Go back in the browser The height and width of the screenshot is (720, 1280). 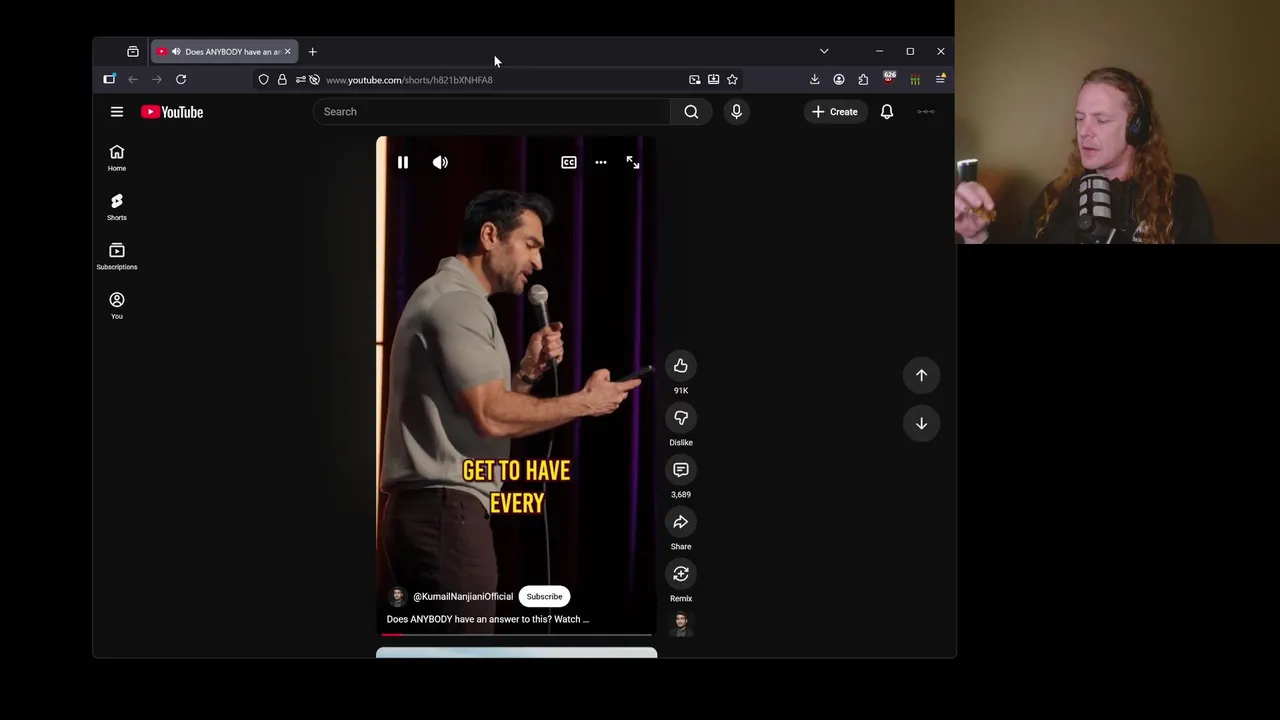coord(133,79)
